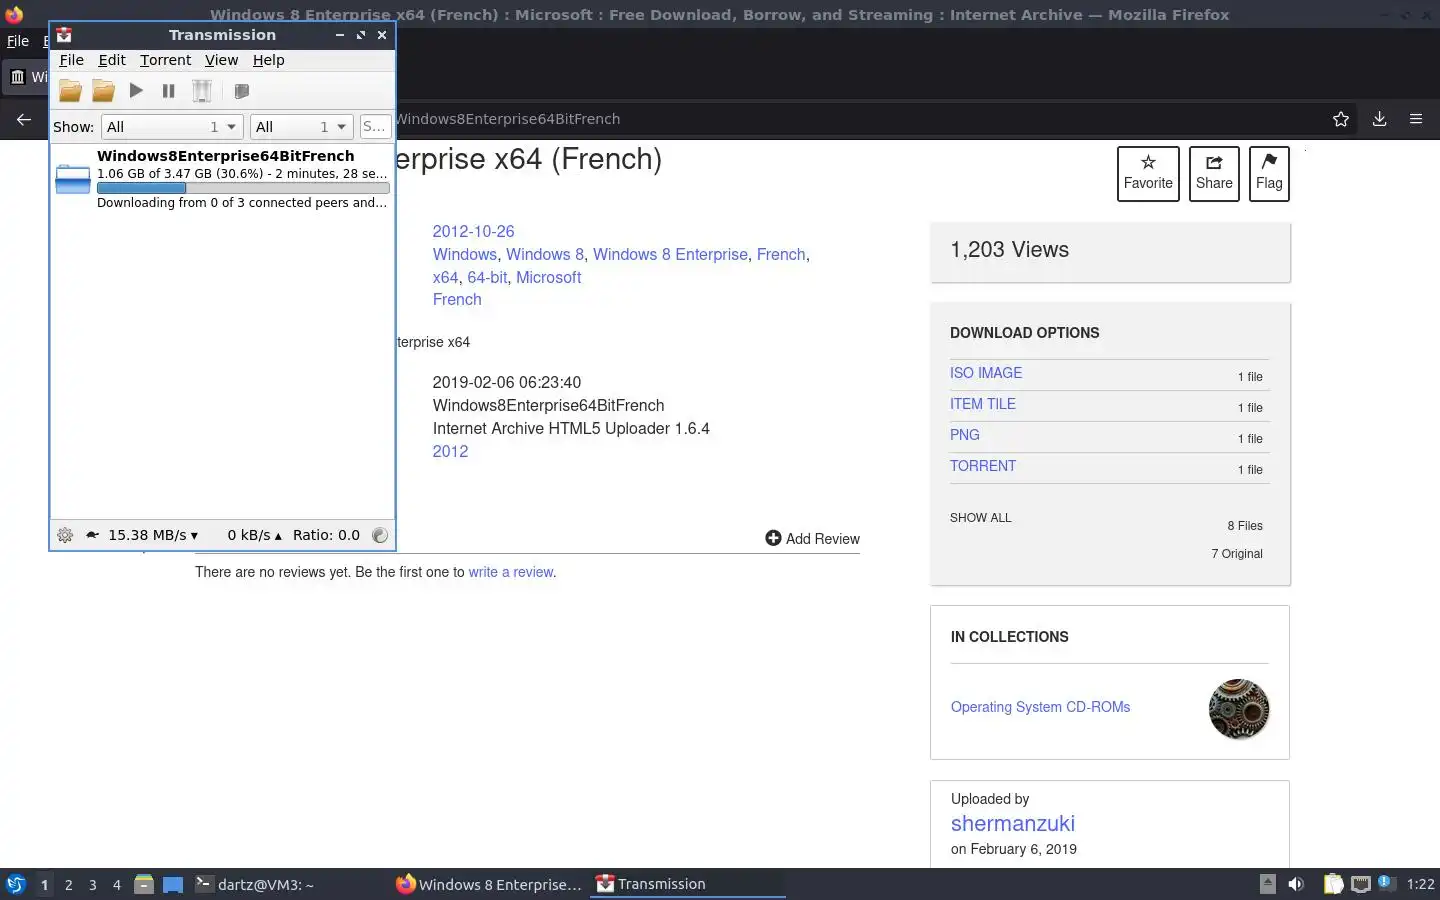
Task: Switch to Firefox via taskbar entry
Action: 489,884
